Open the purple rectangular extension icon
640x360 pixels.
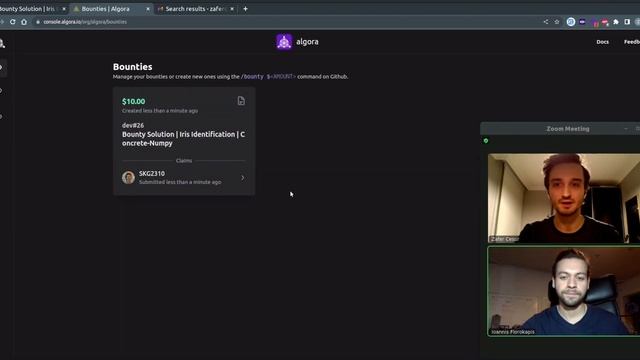coord(582,22)
